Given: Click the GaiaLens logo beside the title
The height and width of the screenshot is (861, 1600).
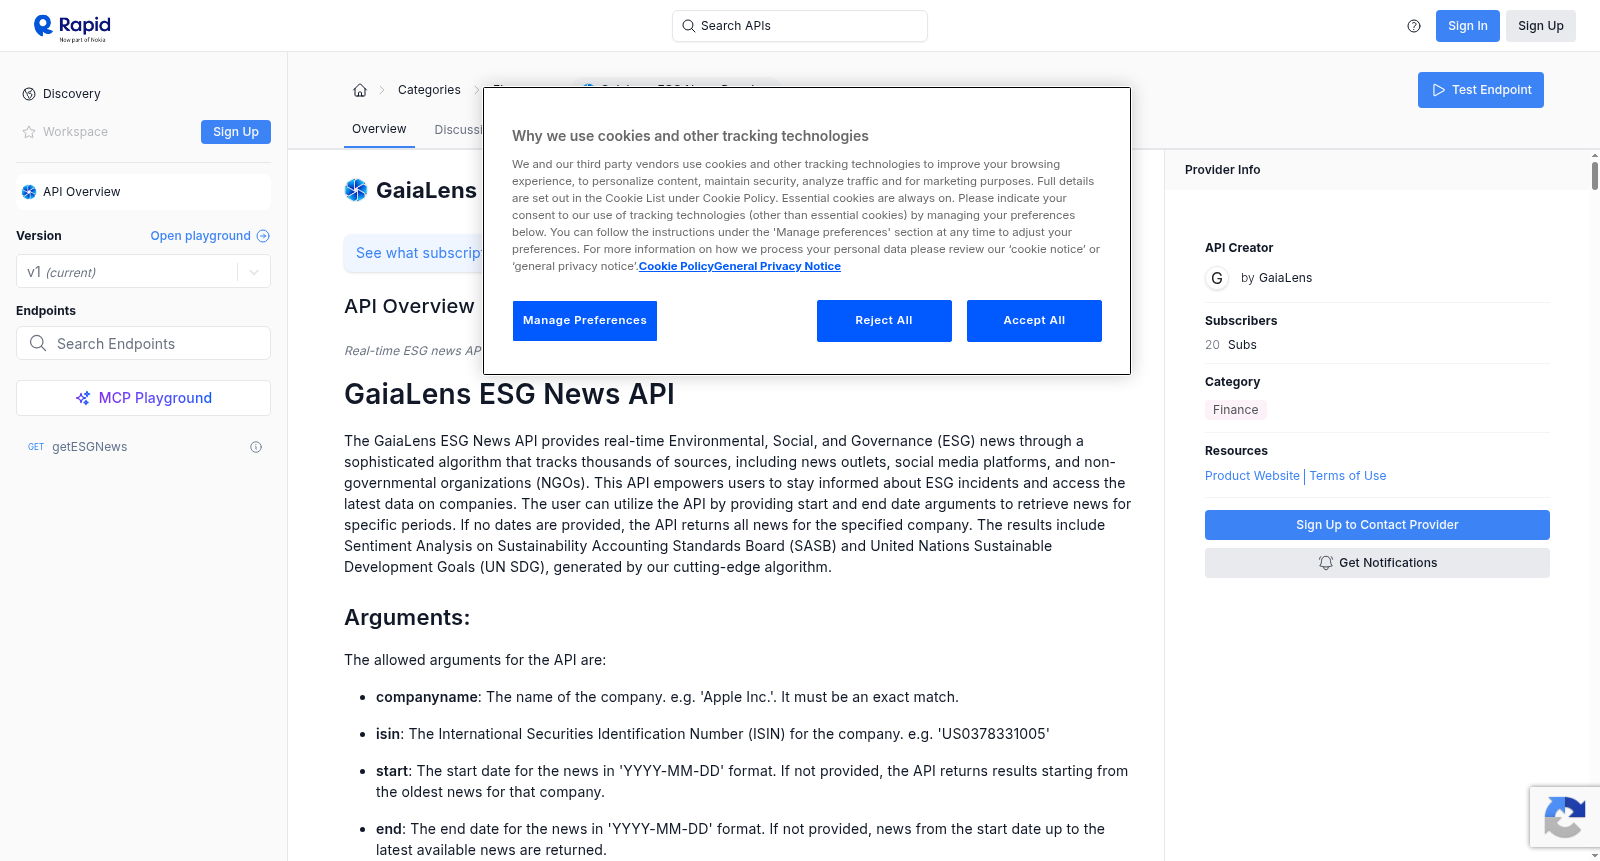Looking at the screenshot, I should point(356,190).
